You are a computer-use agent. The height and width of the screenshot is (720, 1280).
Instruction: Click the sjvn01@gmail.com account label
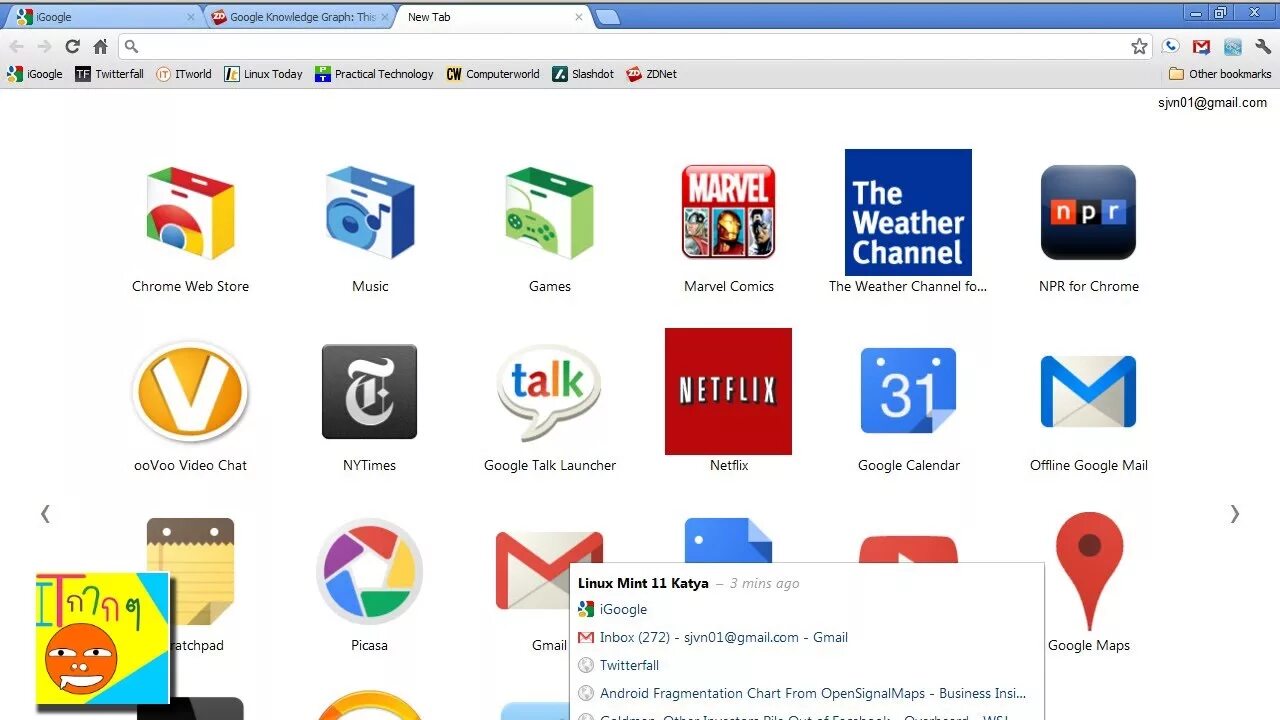(x=1212, y=102)
